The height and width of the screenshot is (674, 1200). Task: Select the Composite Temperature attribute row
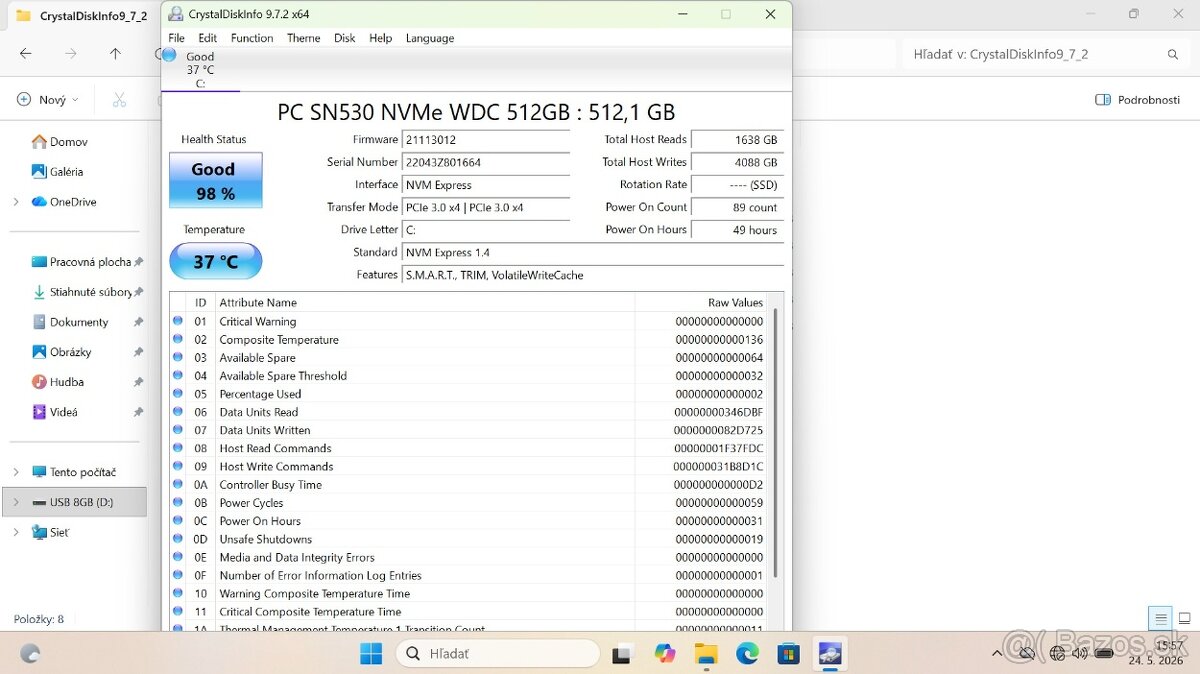tap(470, 340)
